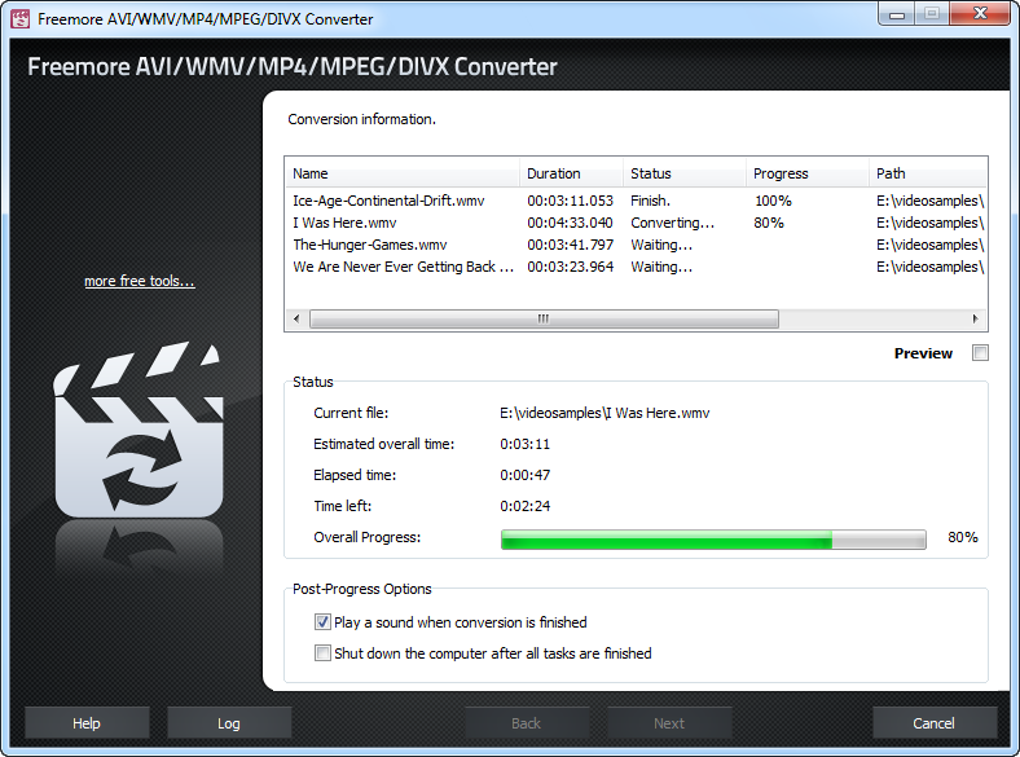Click estimated overall time 0:03:11
1020x757 pixels.
[525, 444]
